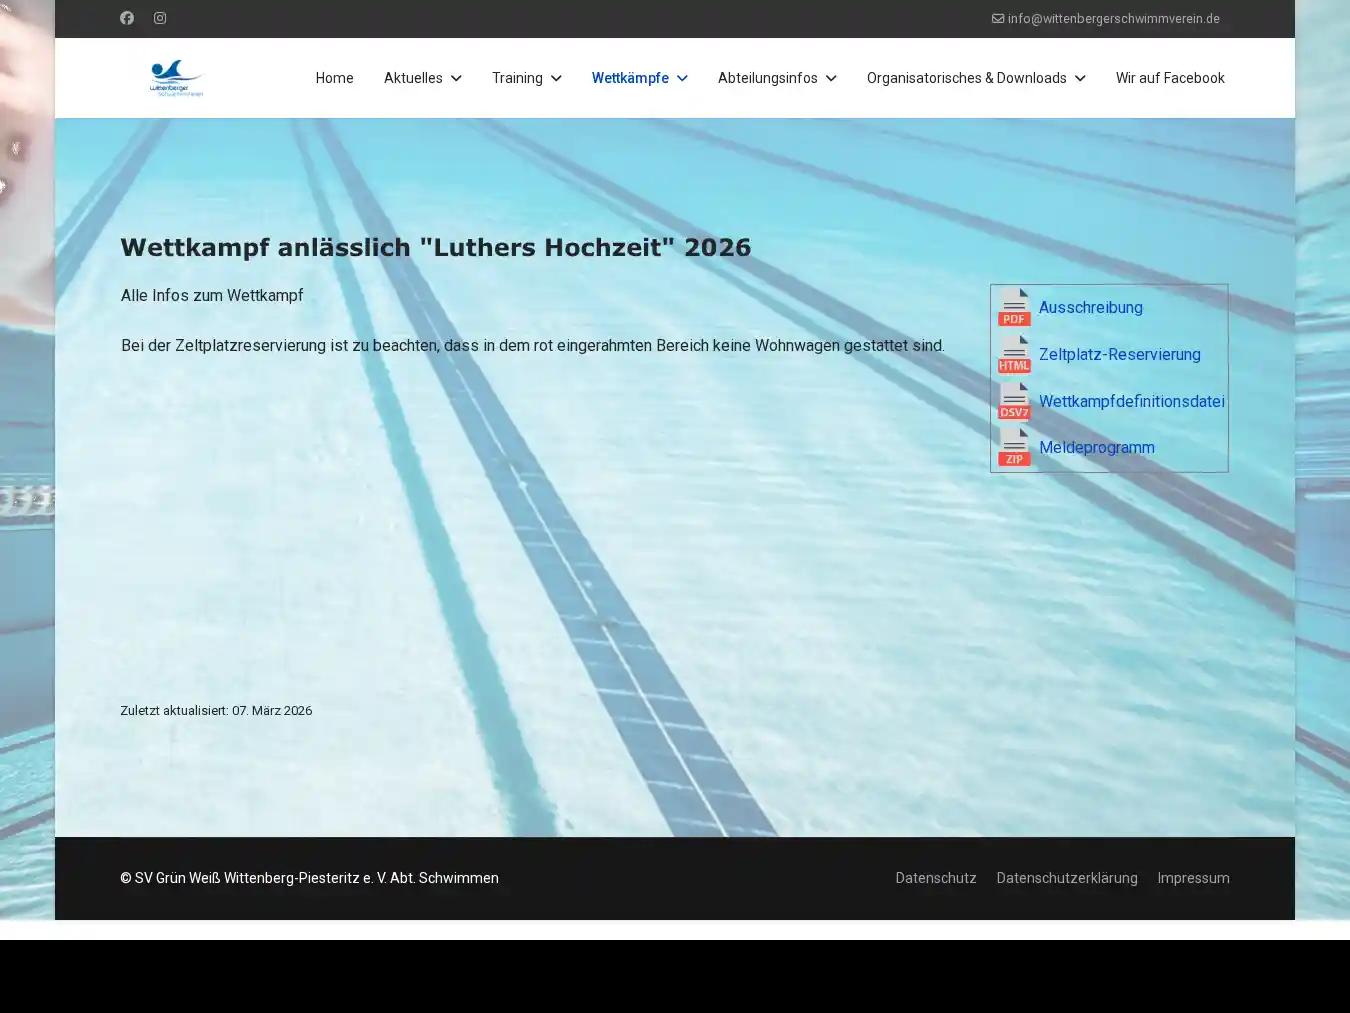Open the Impressum footer link
Viewport: 1350px width, 1013px height.
pos(1193,878)
